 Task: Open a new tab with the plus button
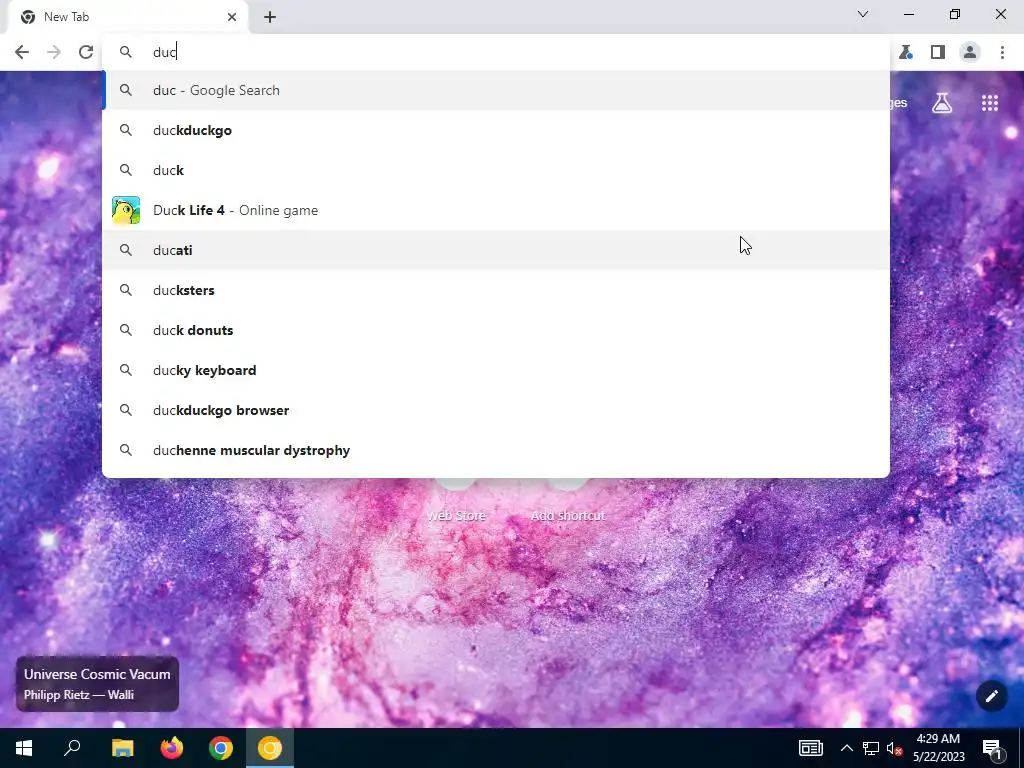click(x=270, y=17)
